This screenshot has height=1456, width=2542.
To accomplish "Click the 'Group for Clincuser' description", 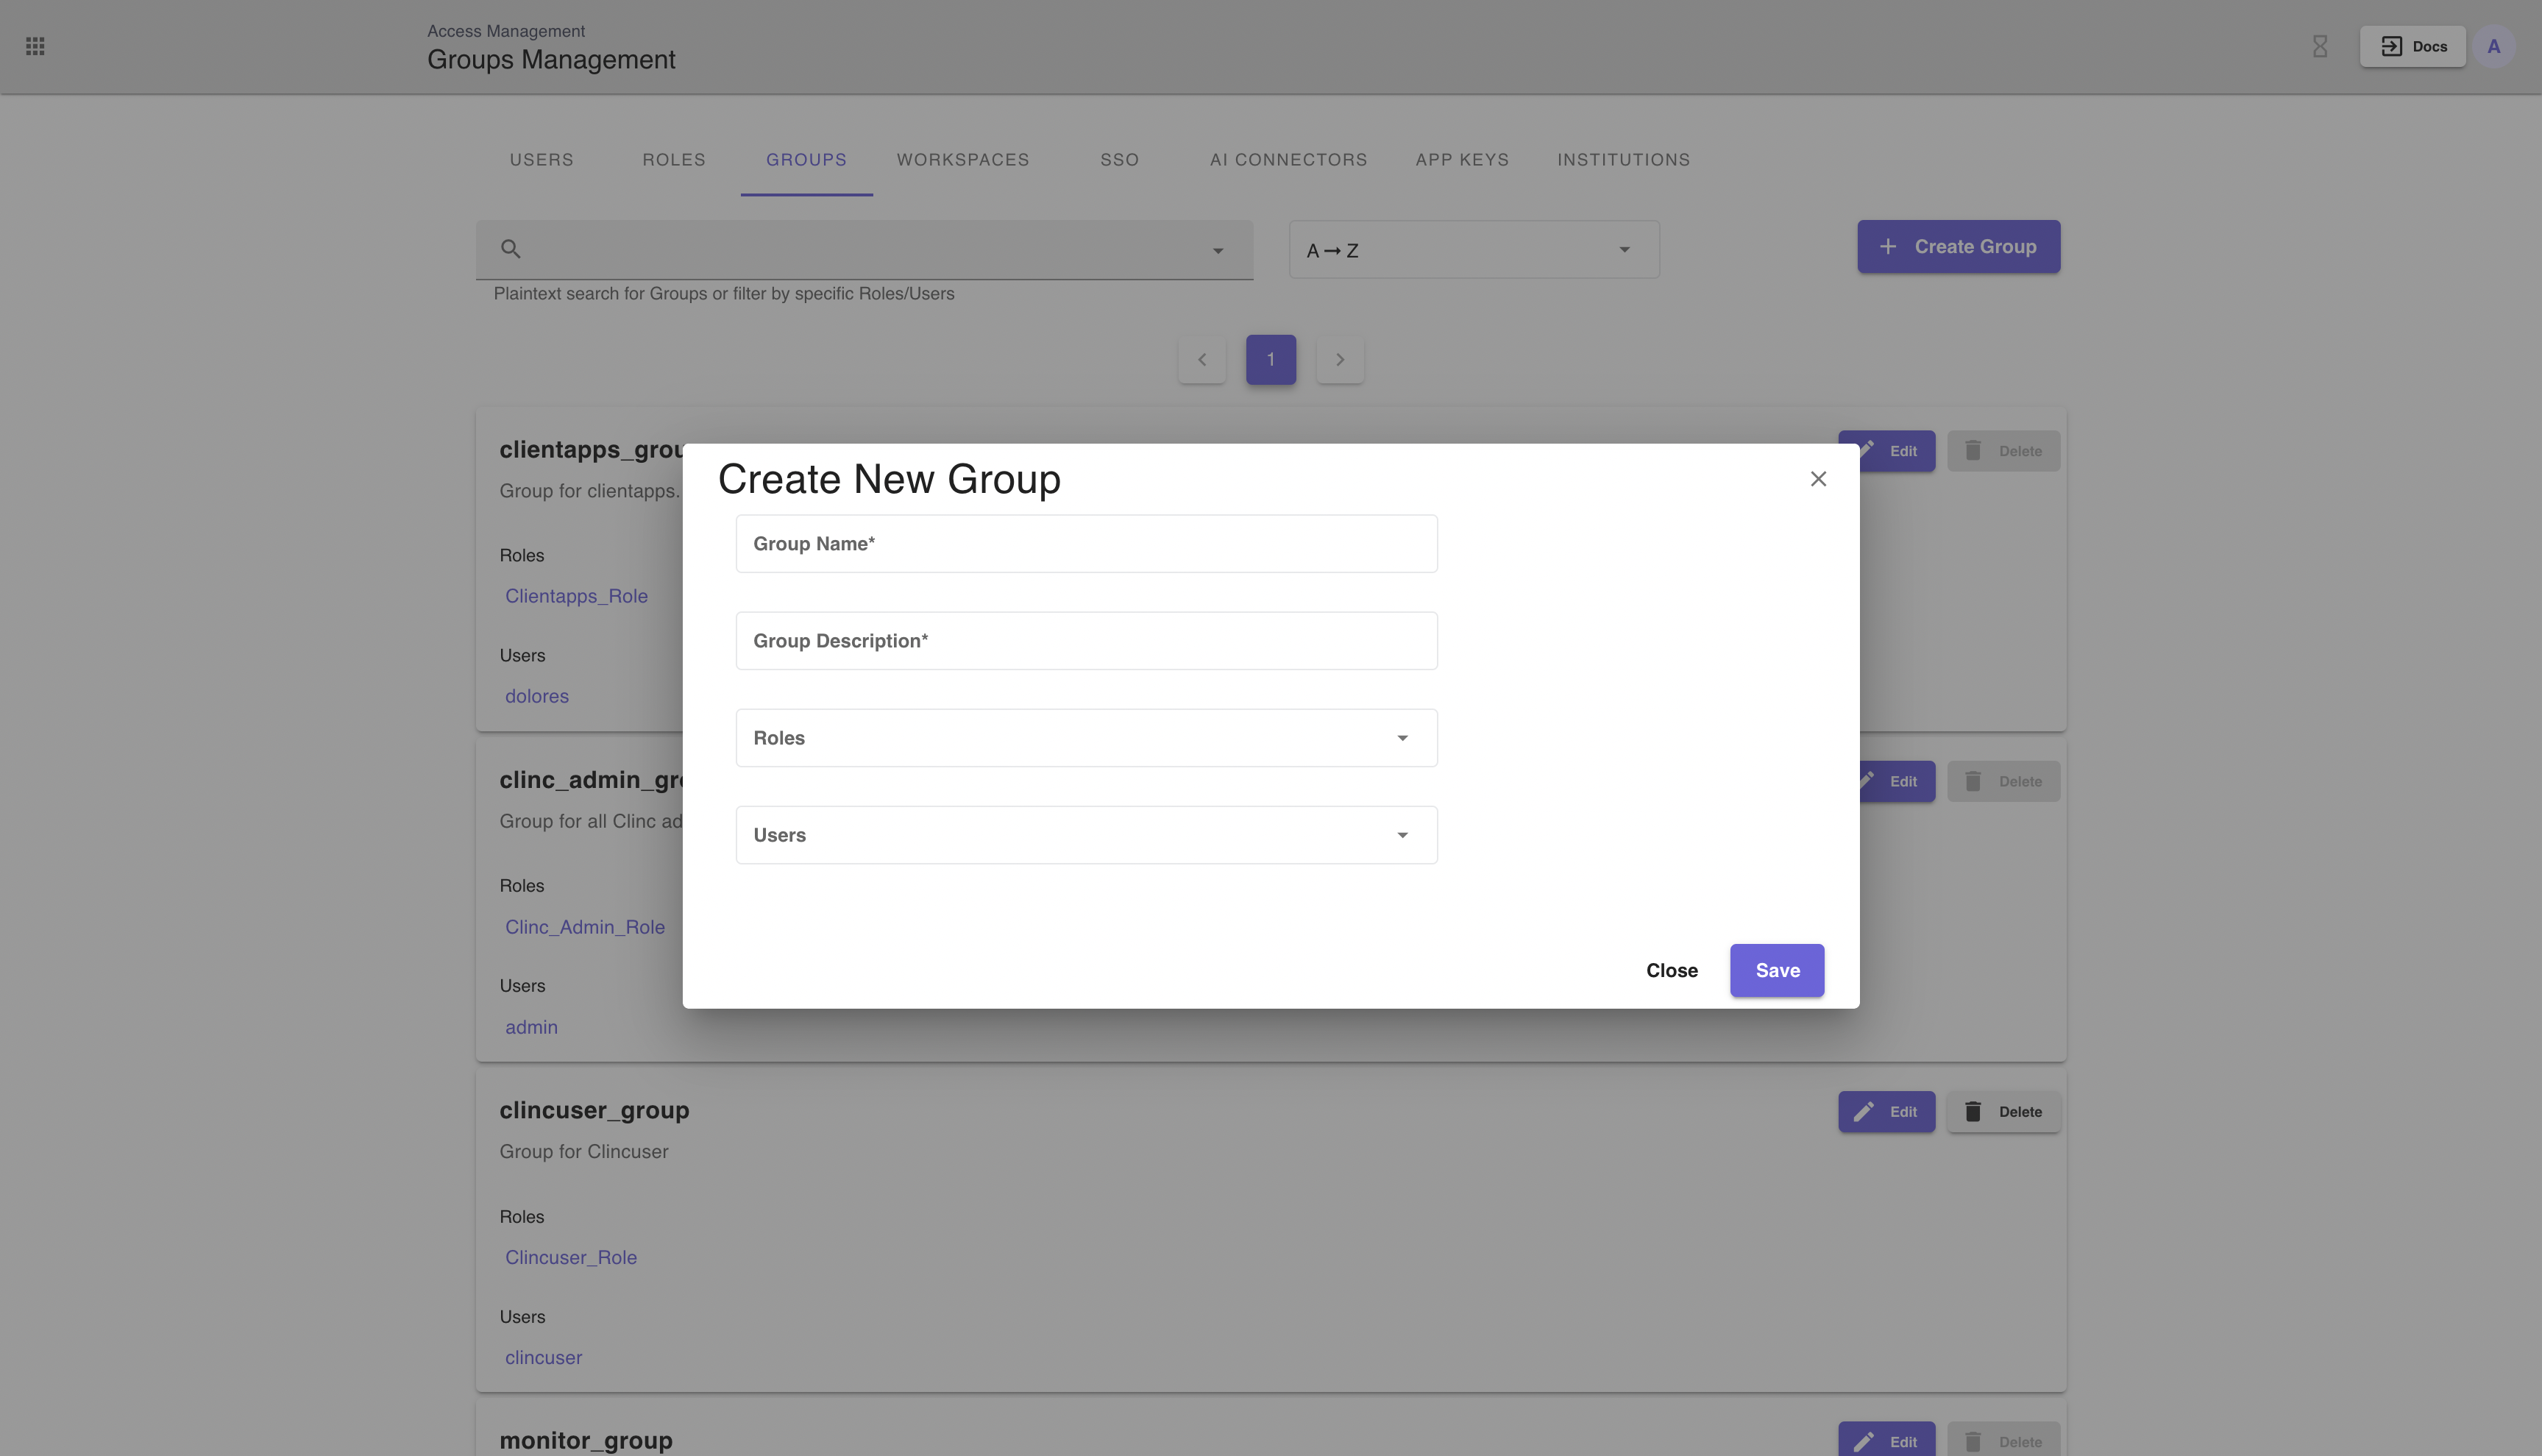I will coord(584,1152).
